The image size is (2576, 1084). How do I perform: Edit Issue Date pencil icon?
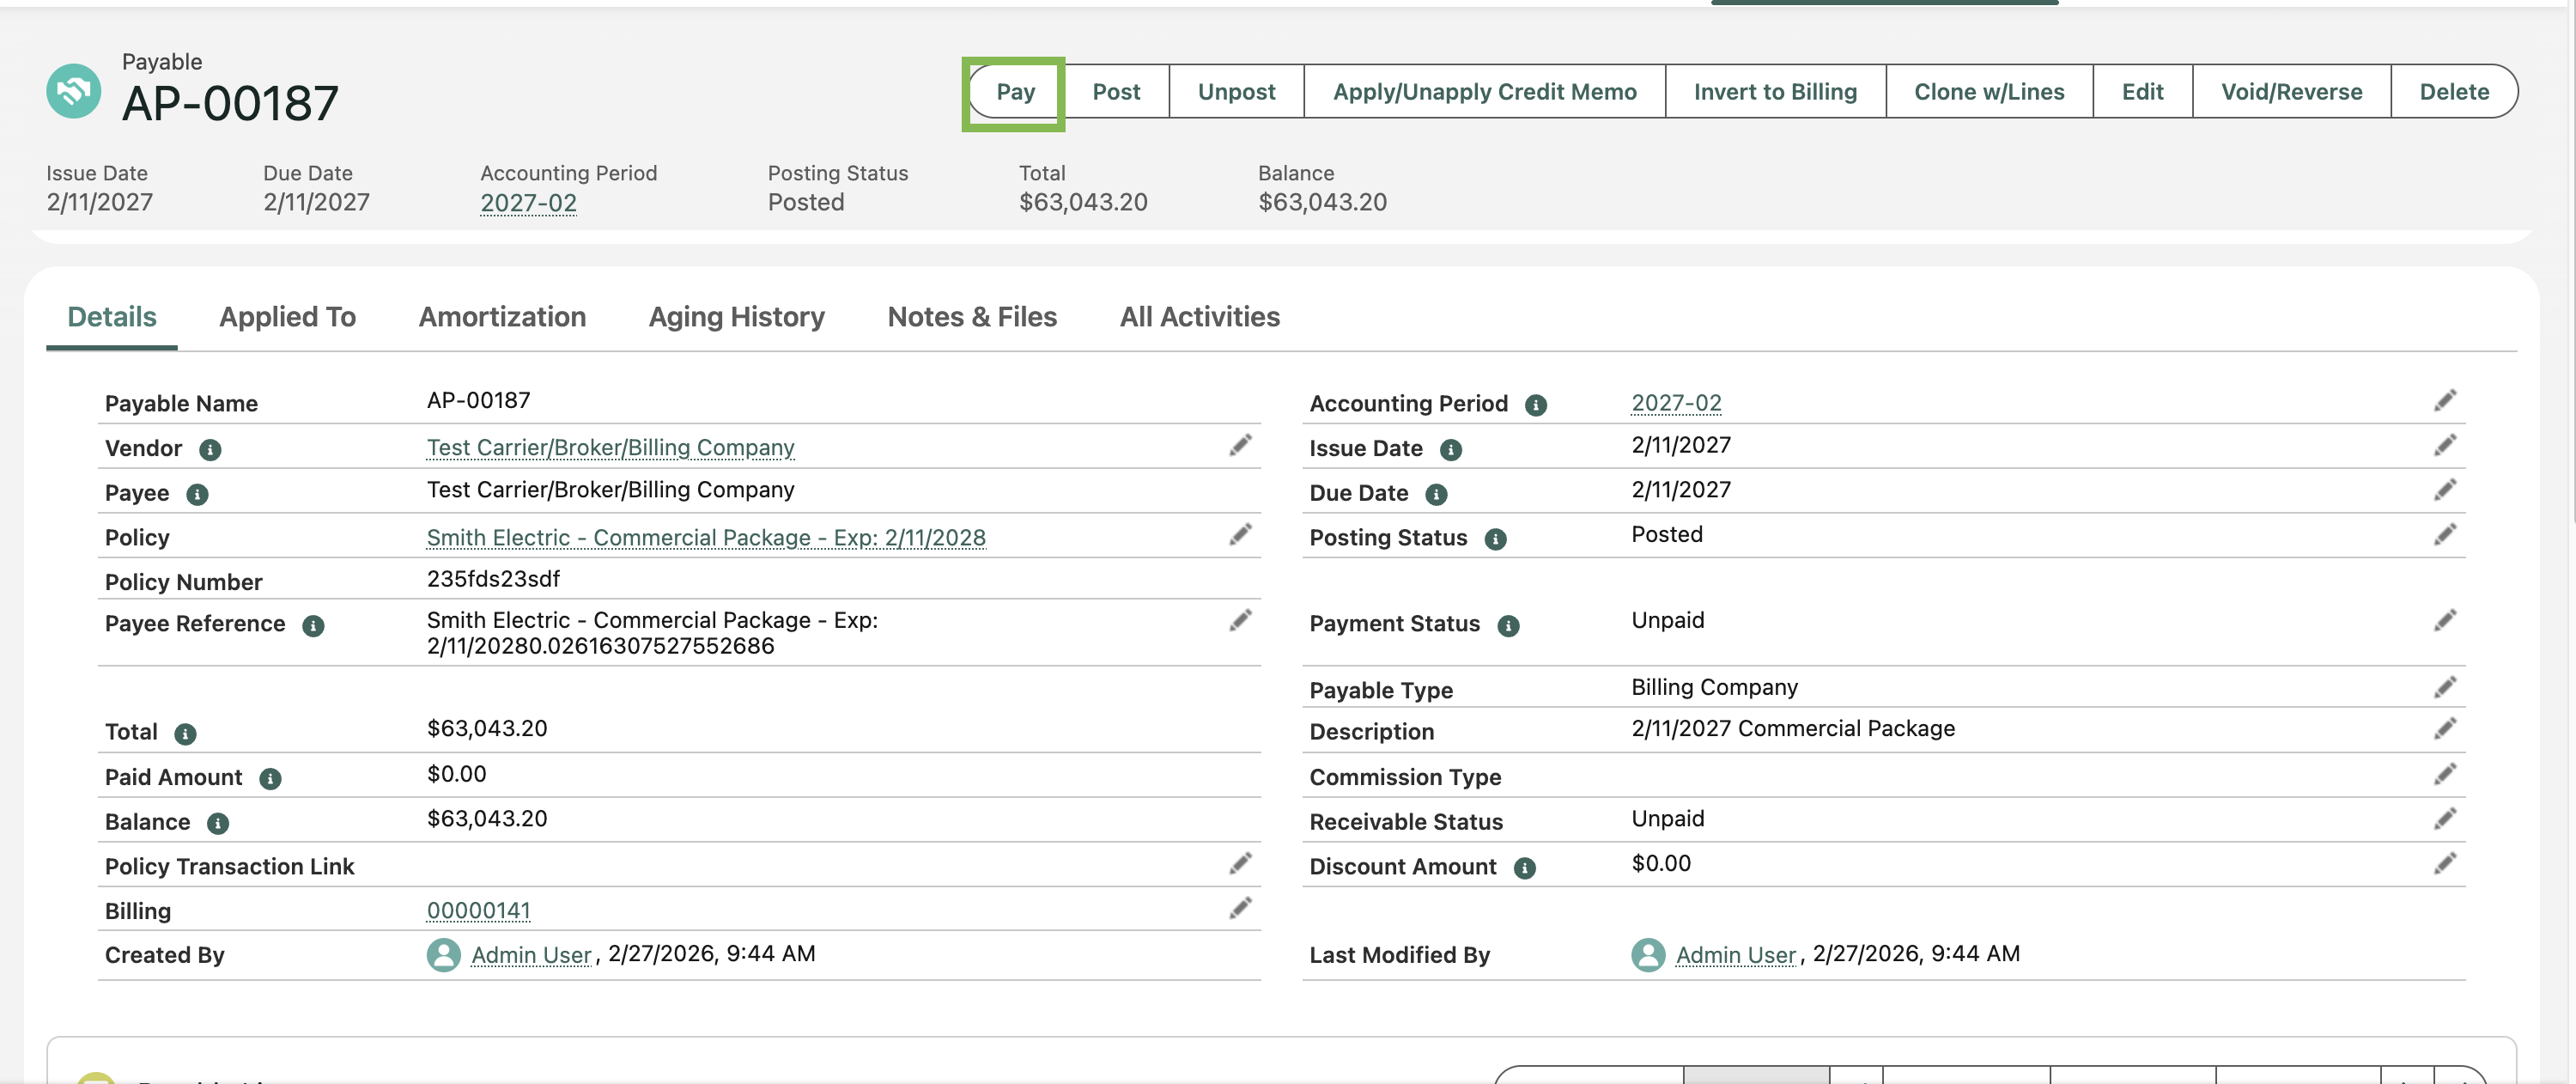pyautogui.click(x=2445, y=446)
